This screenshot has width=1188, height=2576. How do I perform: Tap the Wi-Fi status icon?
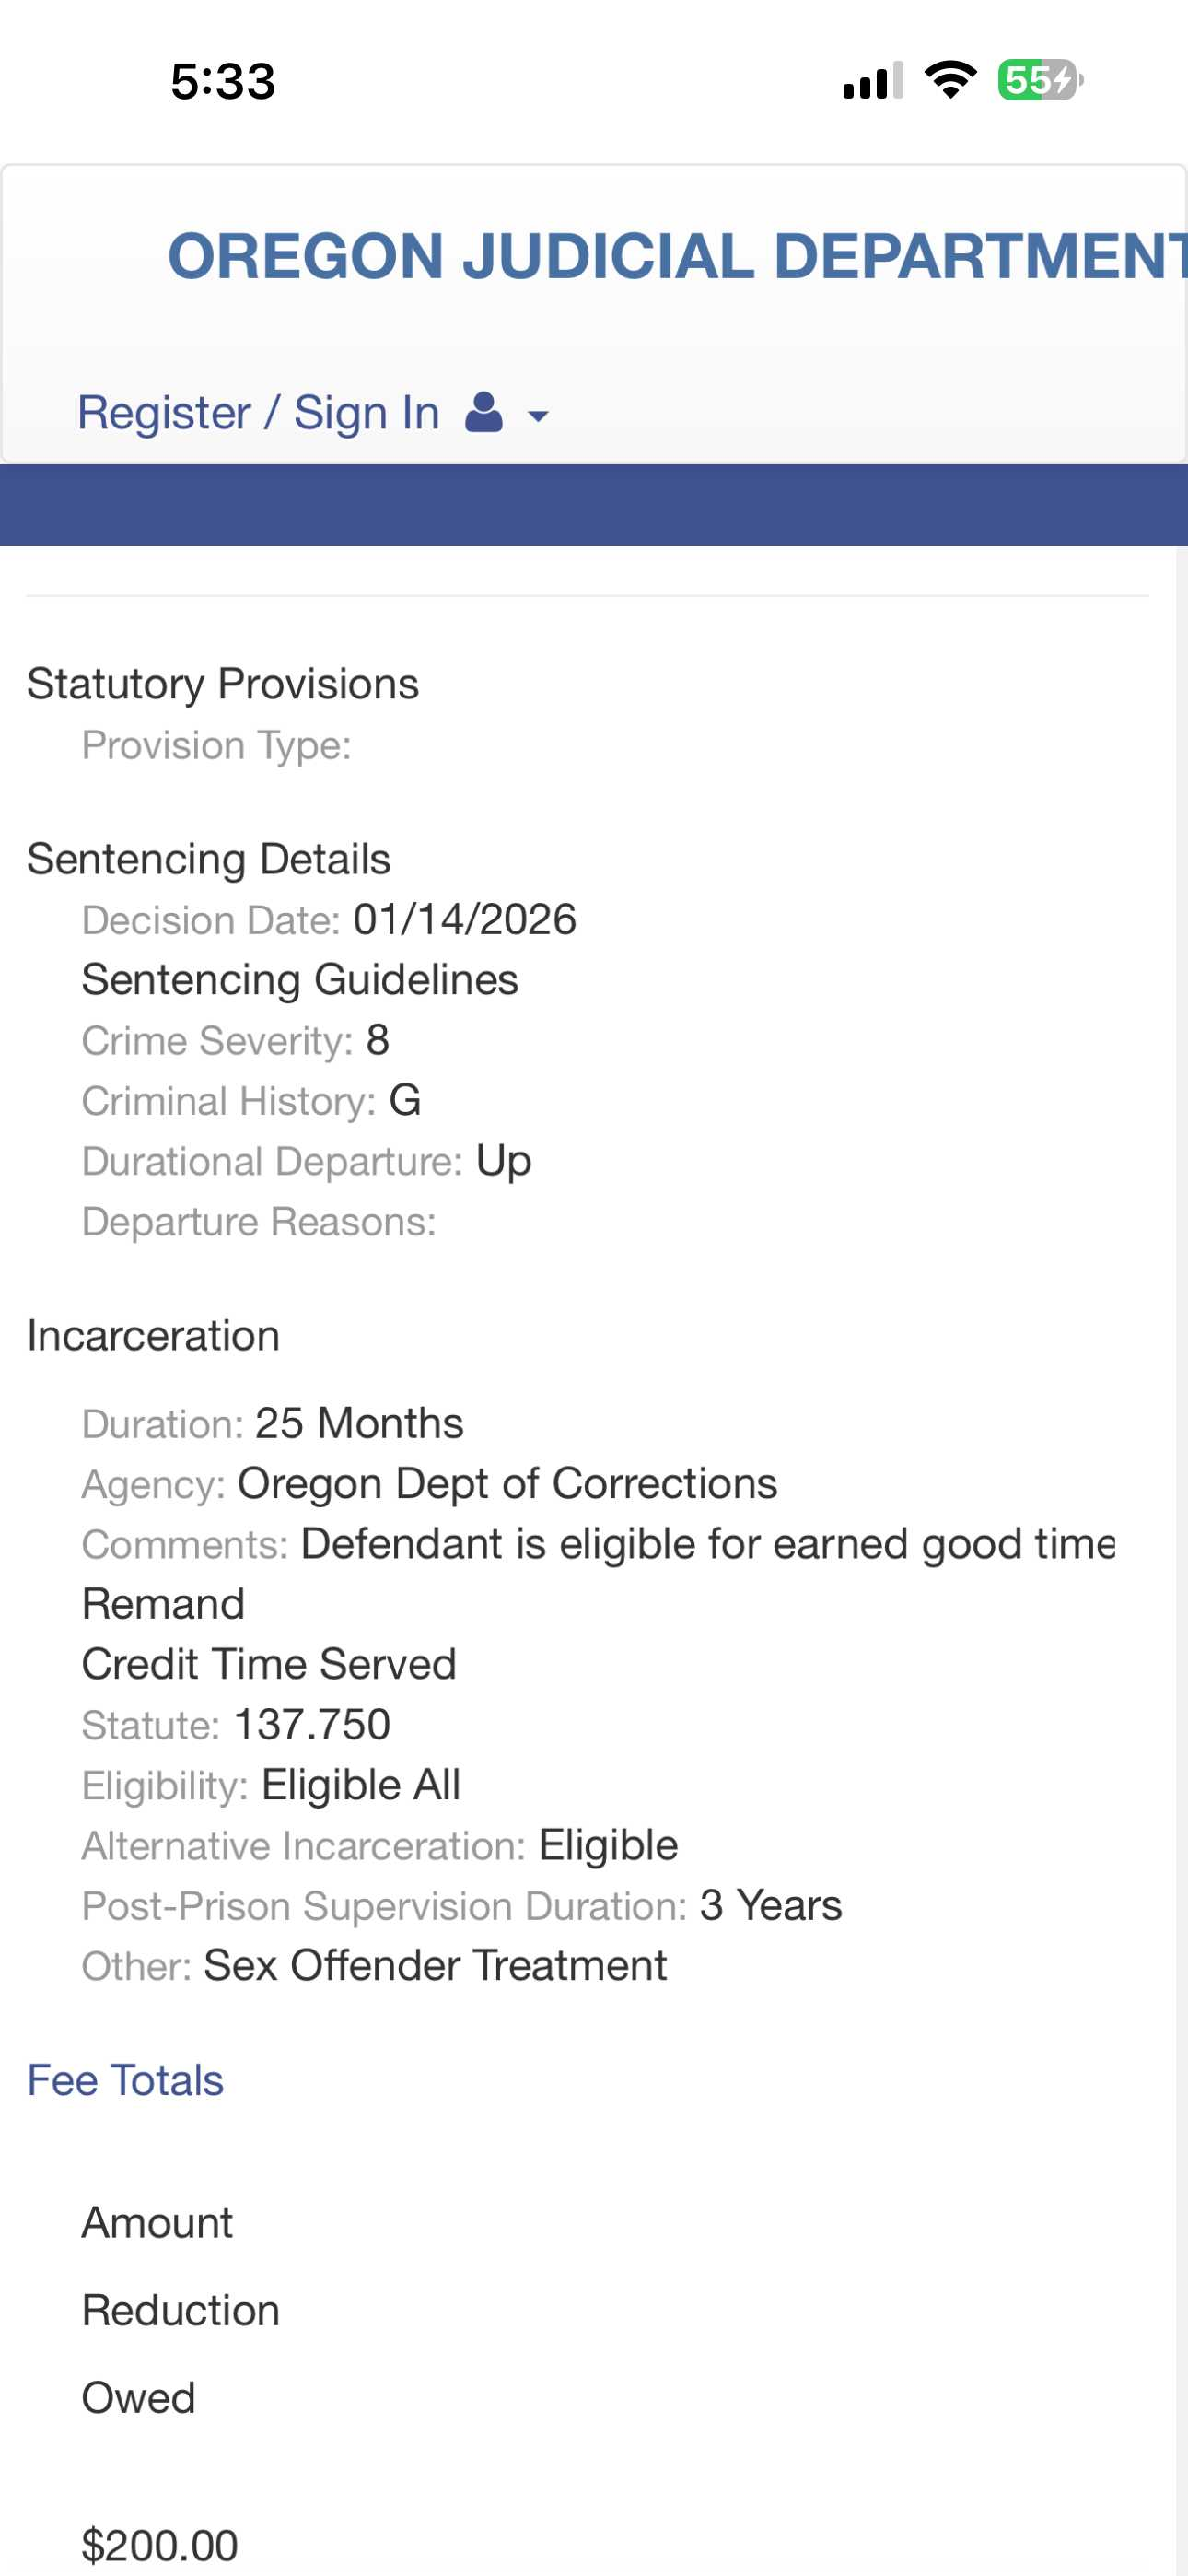click(950, 80)
